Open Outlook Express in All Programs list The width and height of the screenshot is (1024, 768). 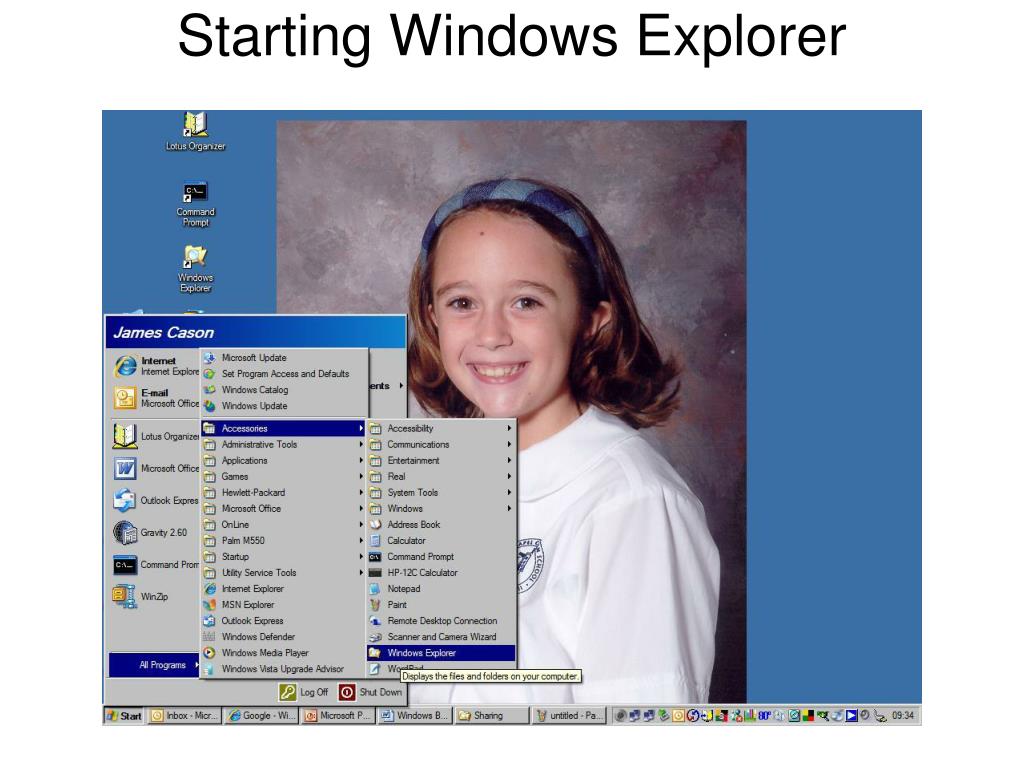[x=283, y=620]
